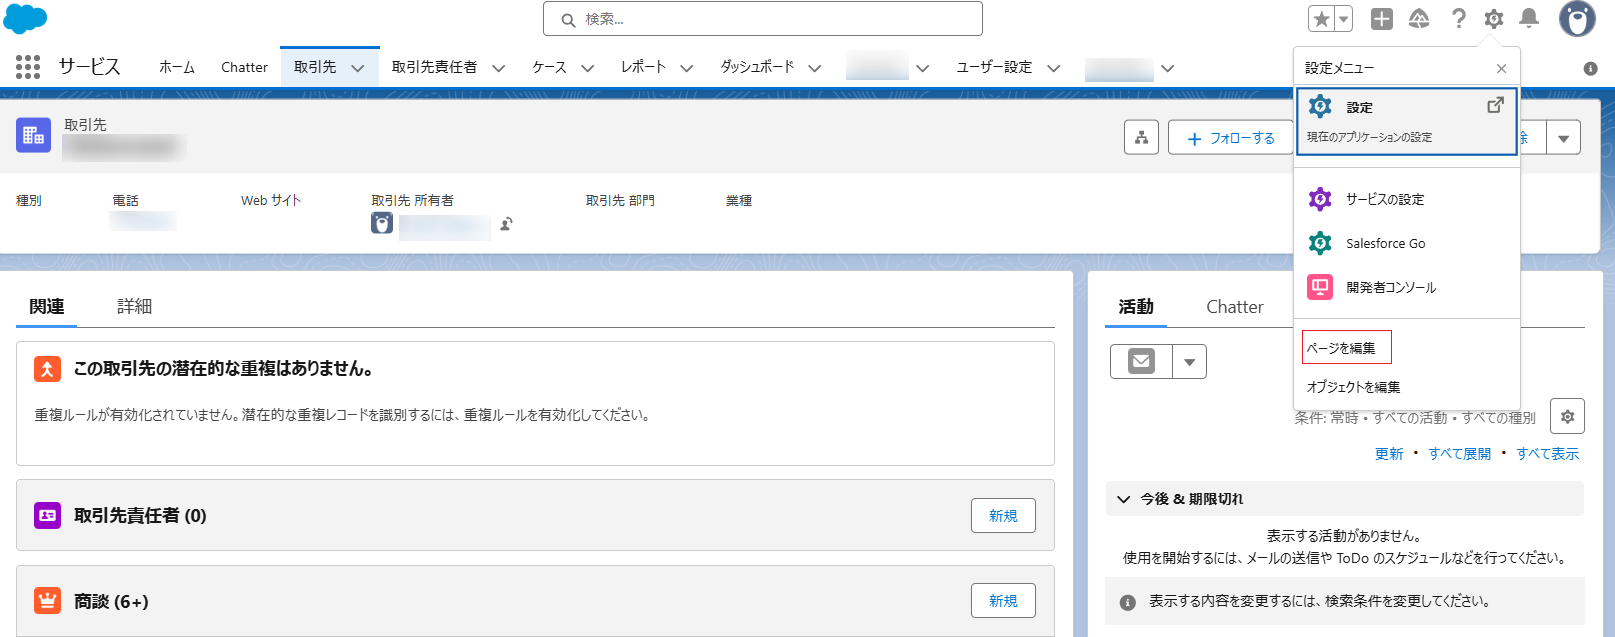Click the Trailhead guidance icon

tap(1419, 19)
